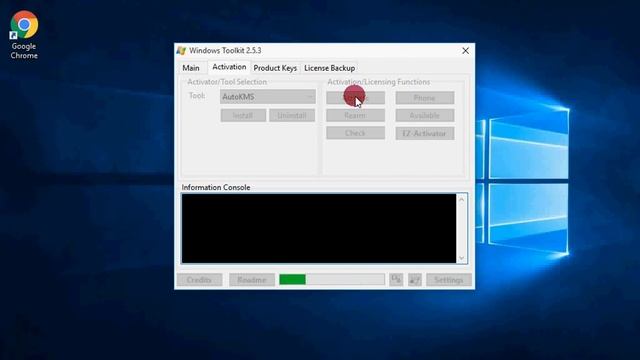Open the Google Chrome desktop shortcut
The image size is (640, 360).
point(24,35)
